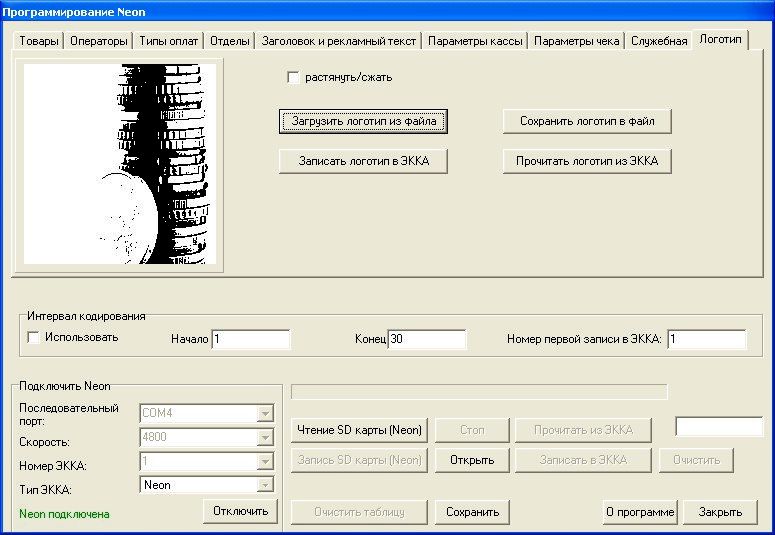Viewport: 775px width, 535px height.
Task: Click the Очистить таблицу button
Action: coord(359,512)
